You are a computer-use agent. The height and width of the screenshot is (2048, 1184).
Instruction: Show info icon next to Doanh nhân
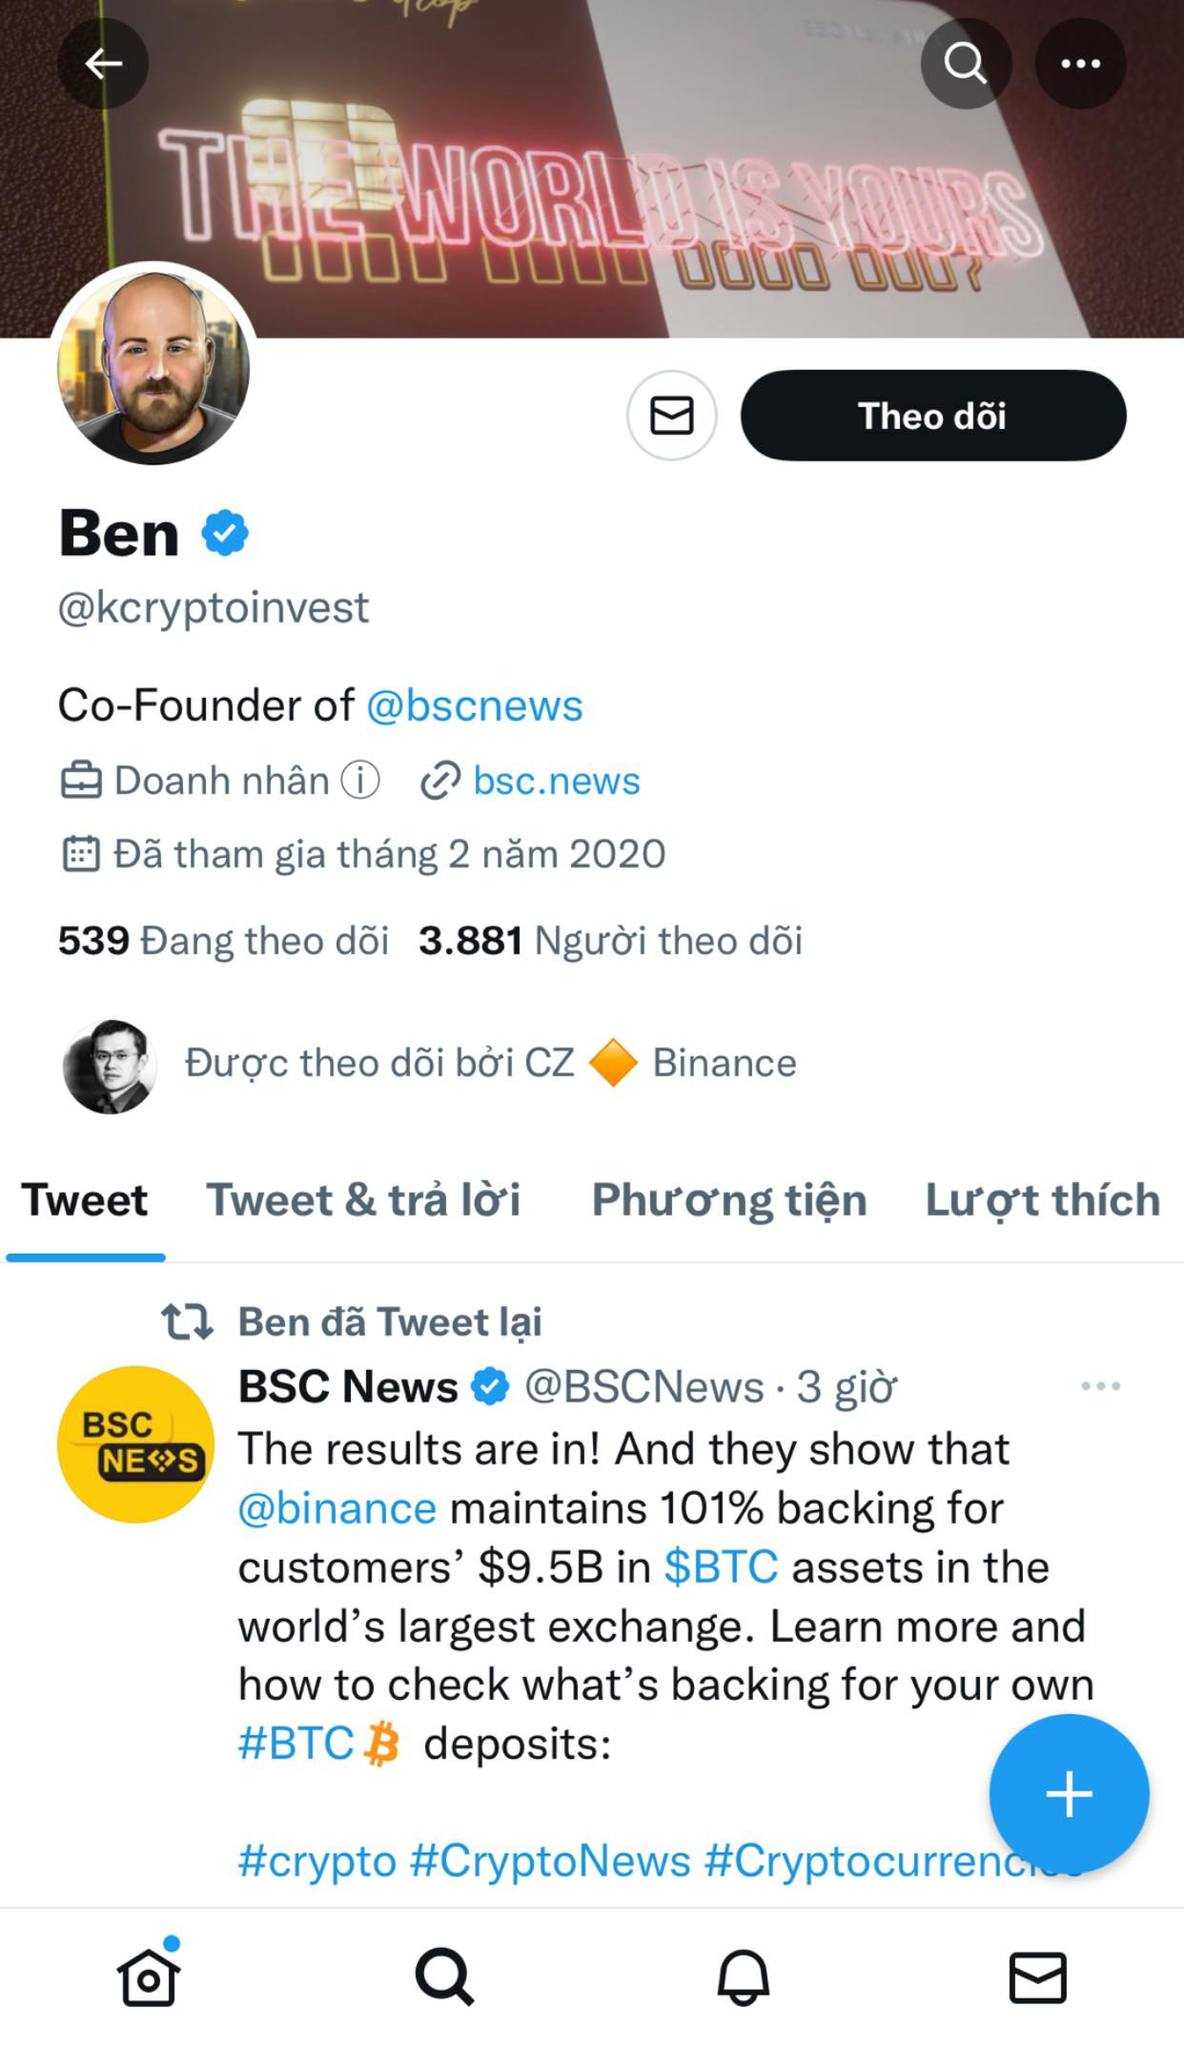click(360, 780)
